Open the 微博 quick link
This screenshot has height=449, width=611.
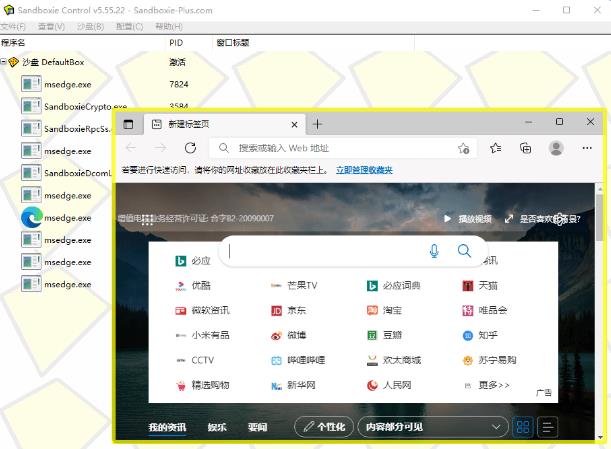tap(288, 335)
